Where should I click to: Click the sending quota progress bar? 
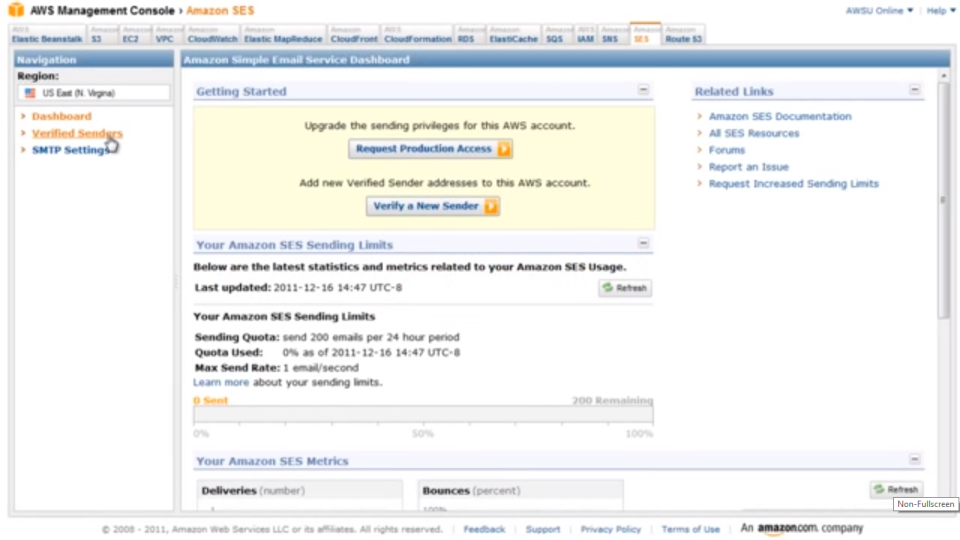(x=423, y=415)
